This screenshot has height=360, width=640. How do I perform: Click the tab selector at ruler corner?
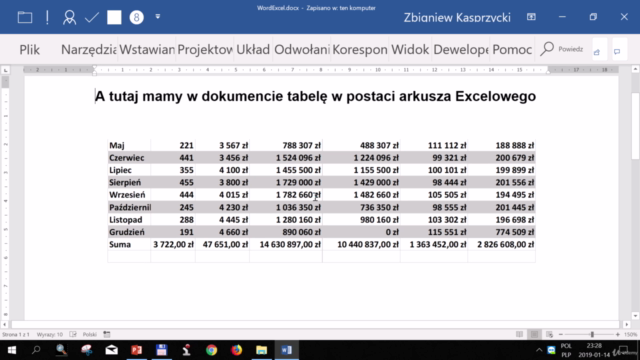[x=5, y=70]
